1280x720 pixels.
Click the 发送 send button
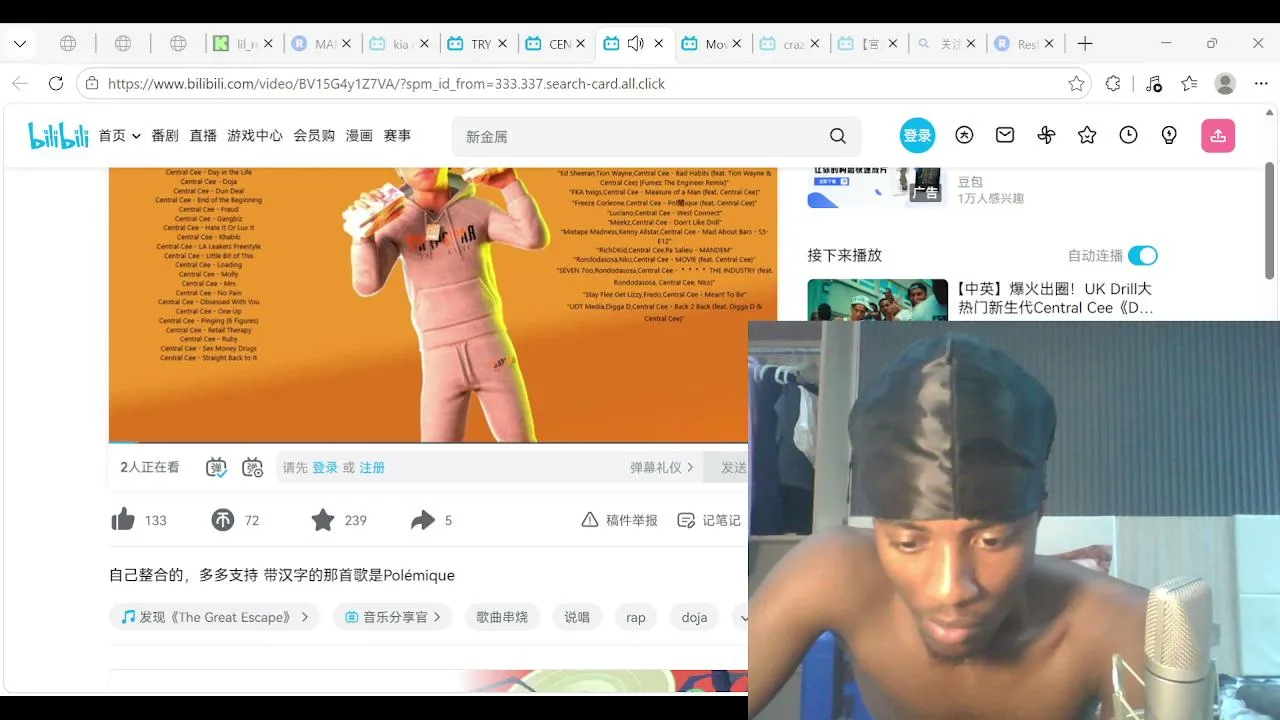click(733, 467)
